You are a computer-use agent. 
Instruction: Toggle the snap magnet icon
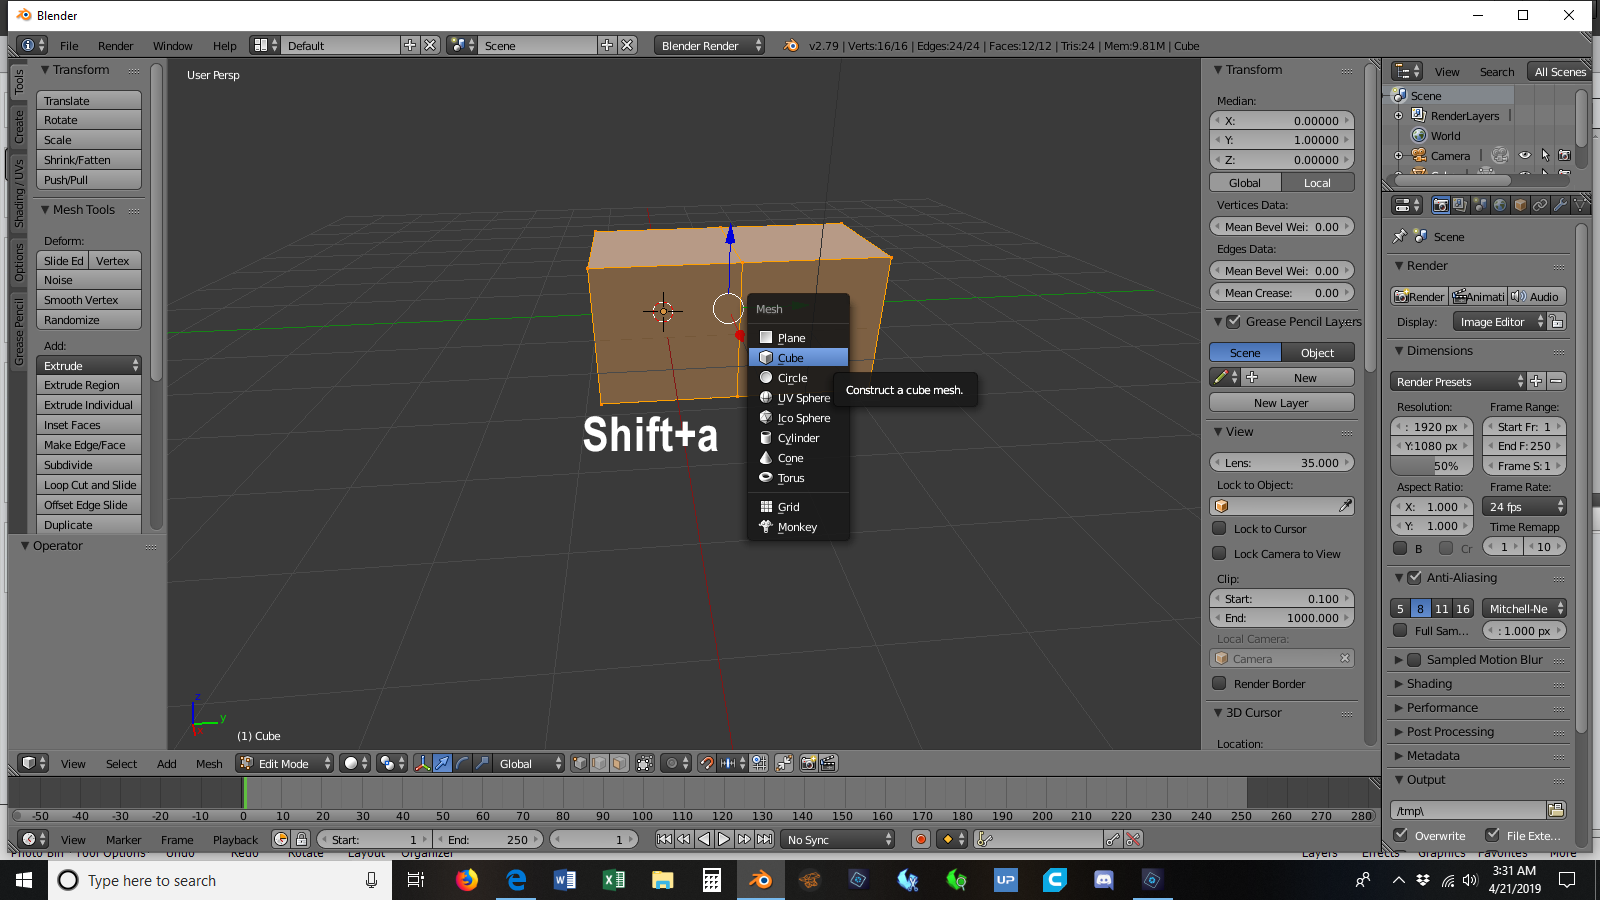click(x=707, y=763)
